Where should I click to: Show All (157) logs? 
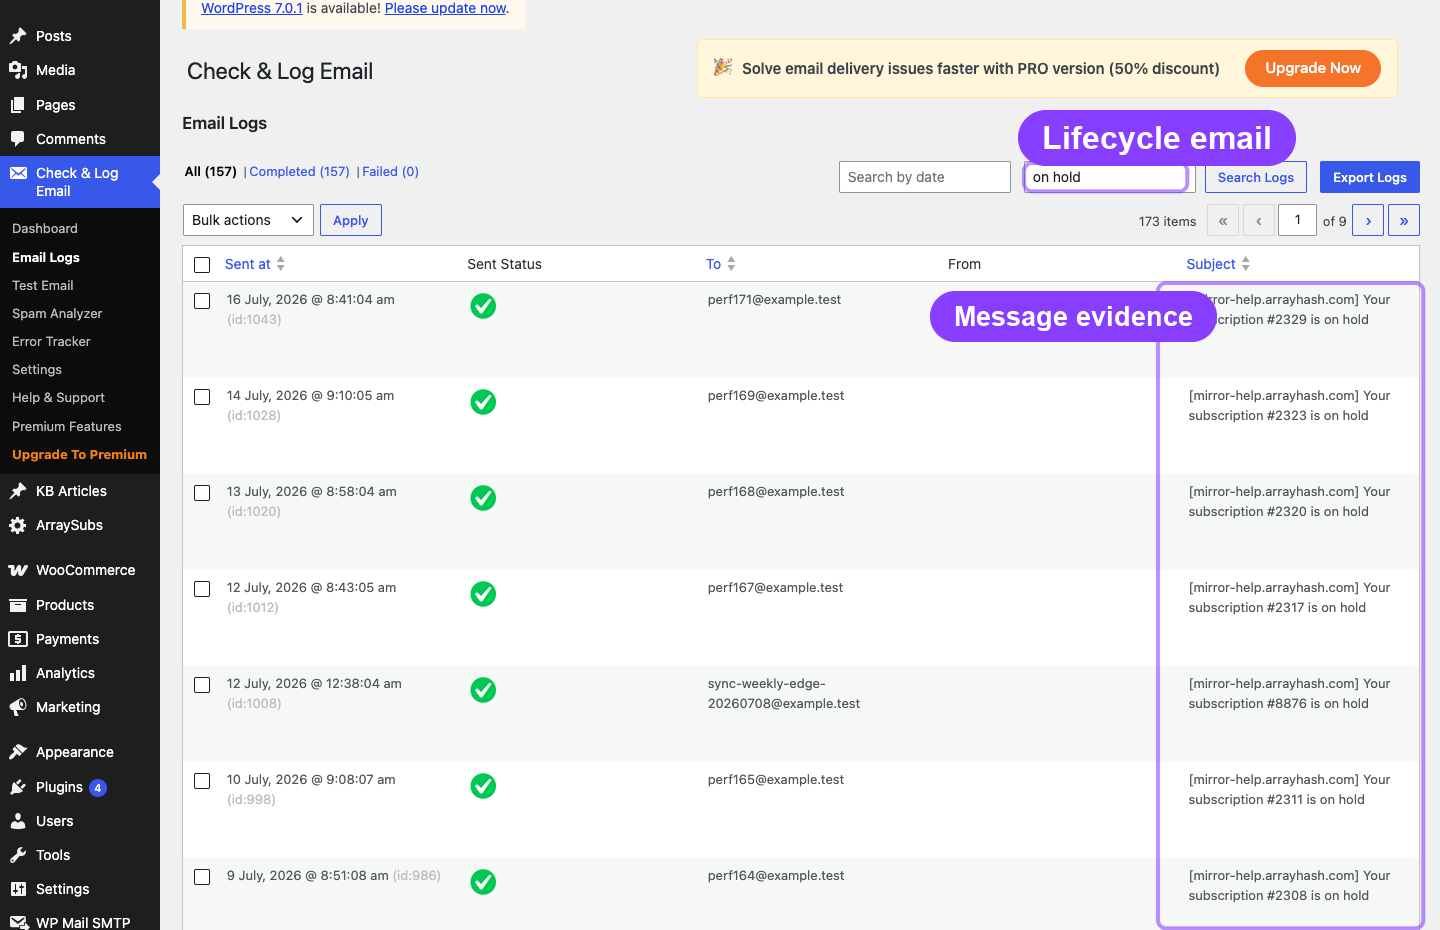pyautogui.click(x=210, y=172)
